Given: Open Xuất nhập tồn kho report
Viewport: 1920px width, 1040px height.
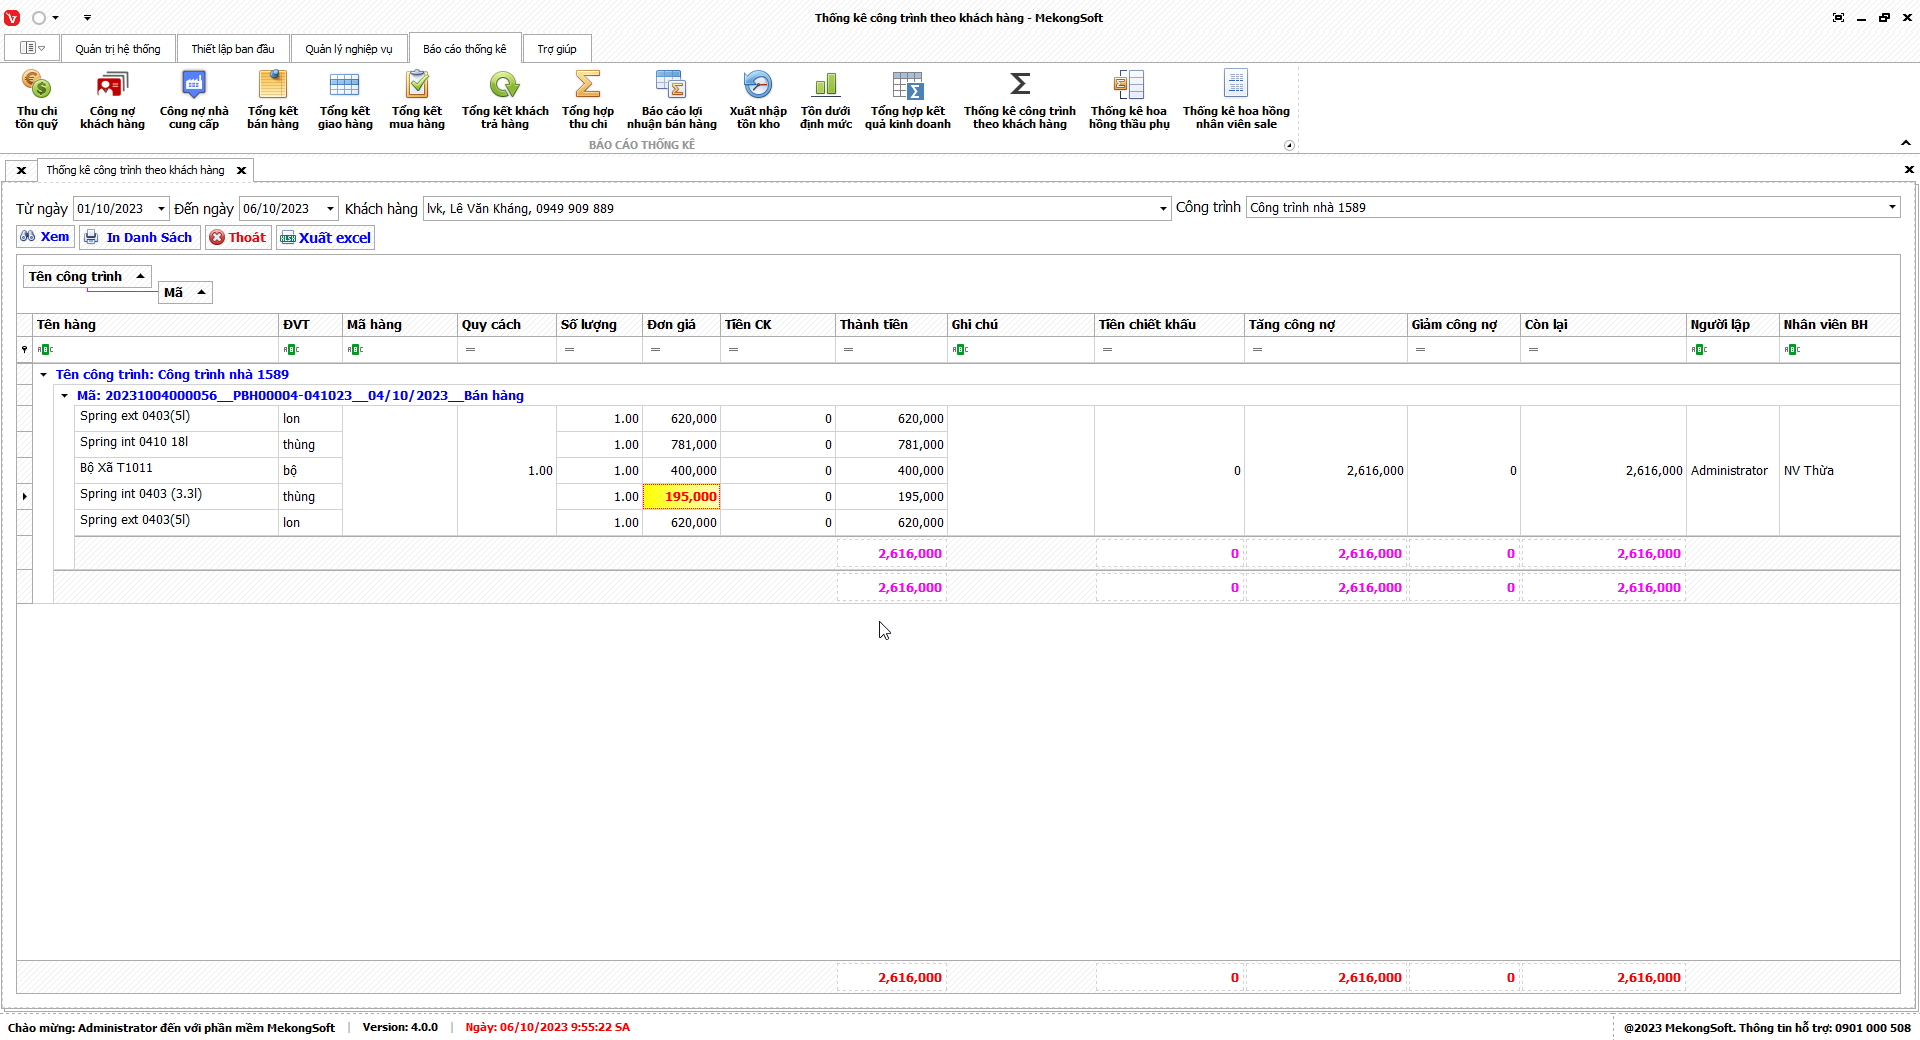Looking at the screenshot, I should pos(757,100).
